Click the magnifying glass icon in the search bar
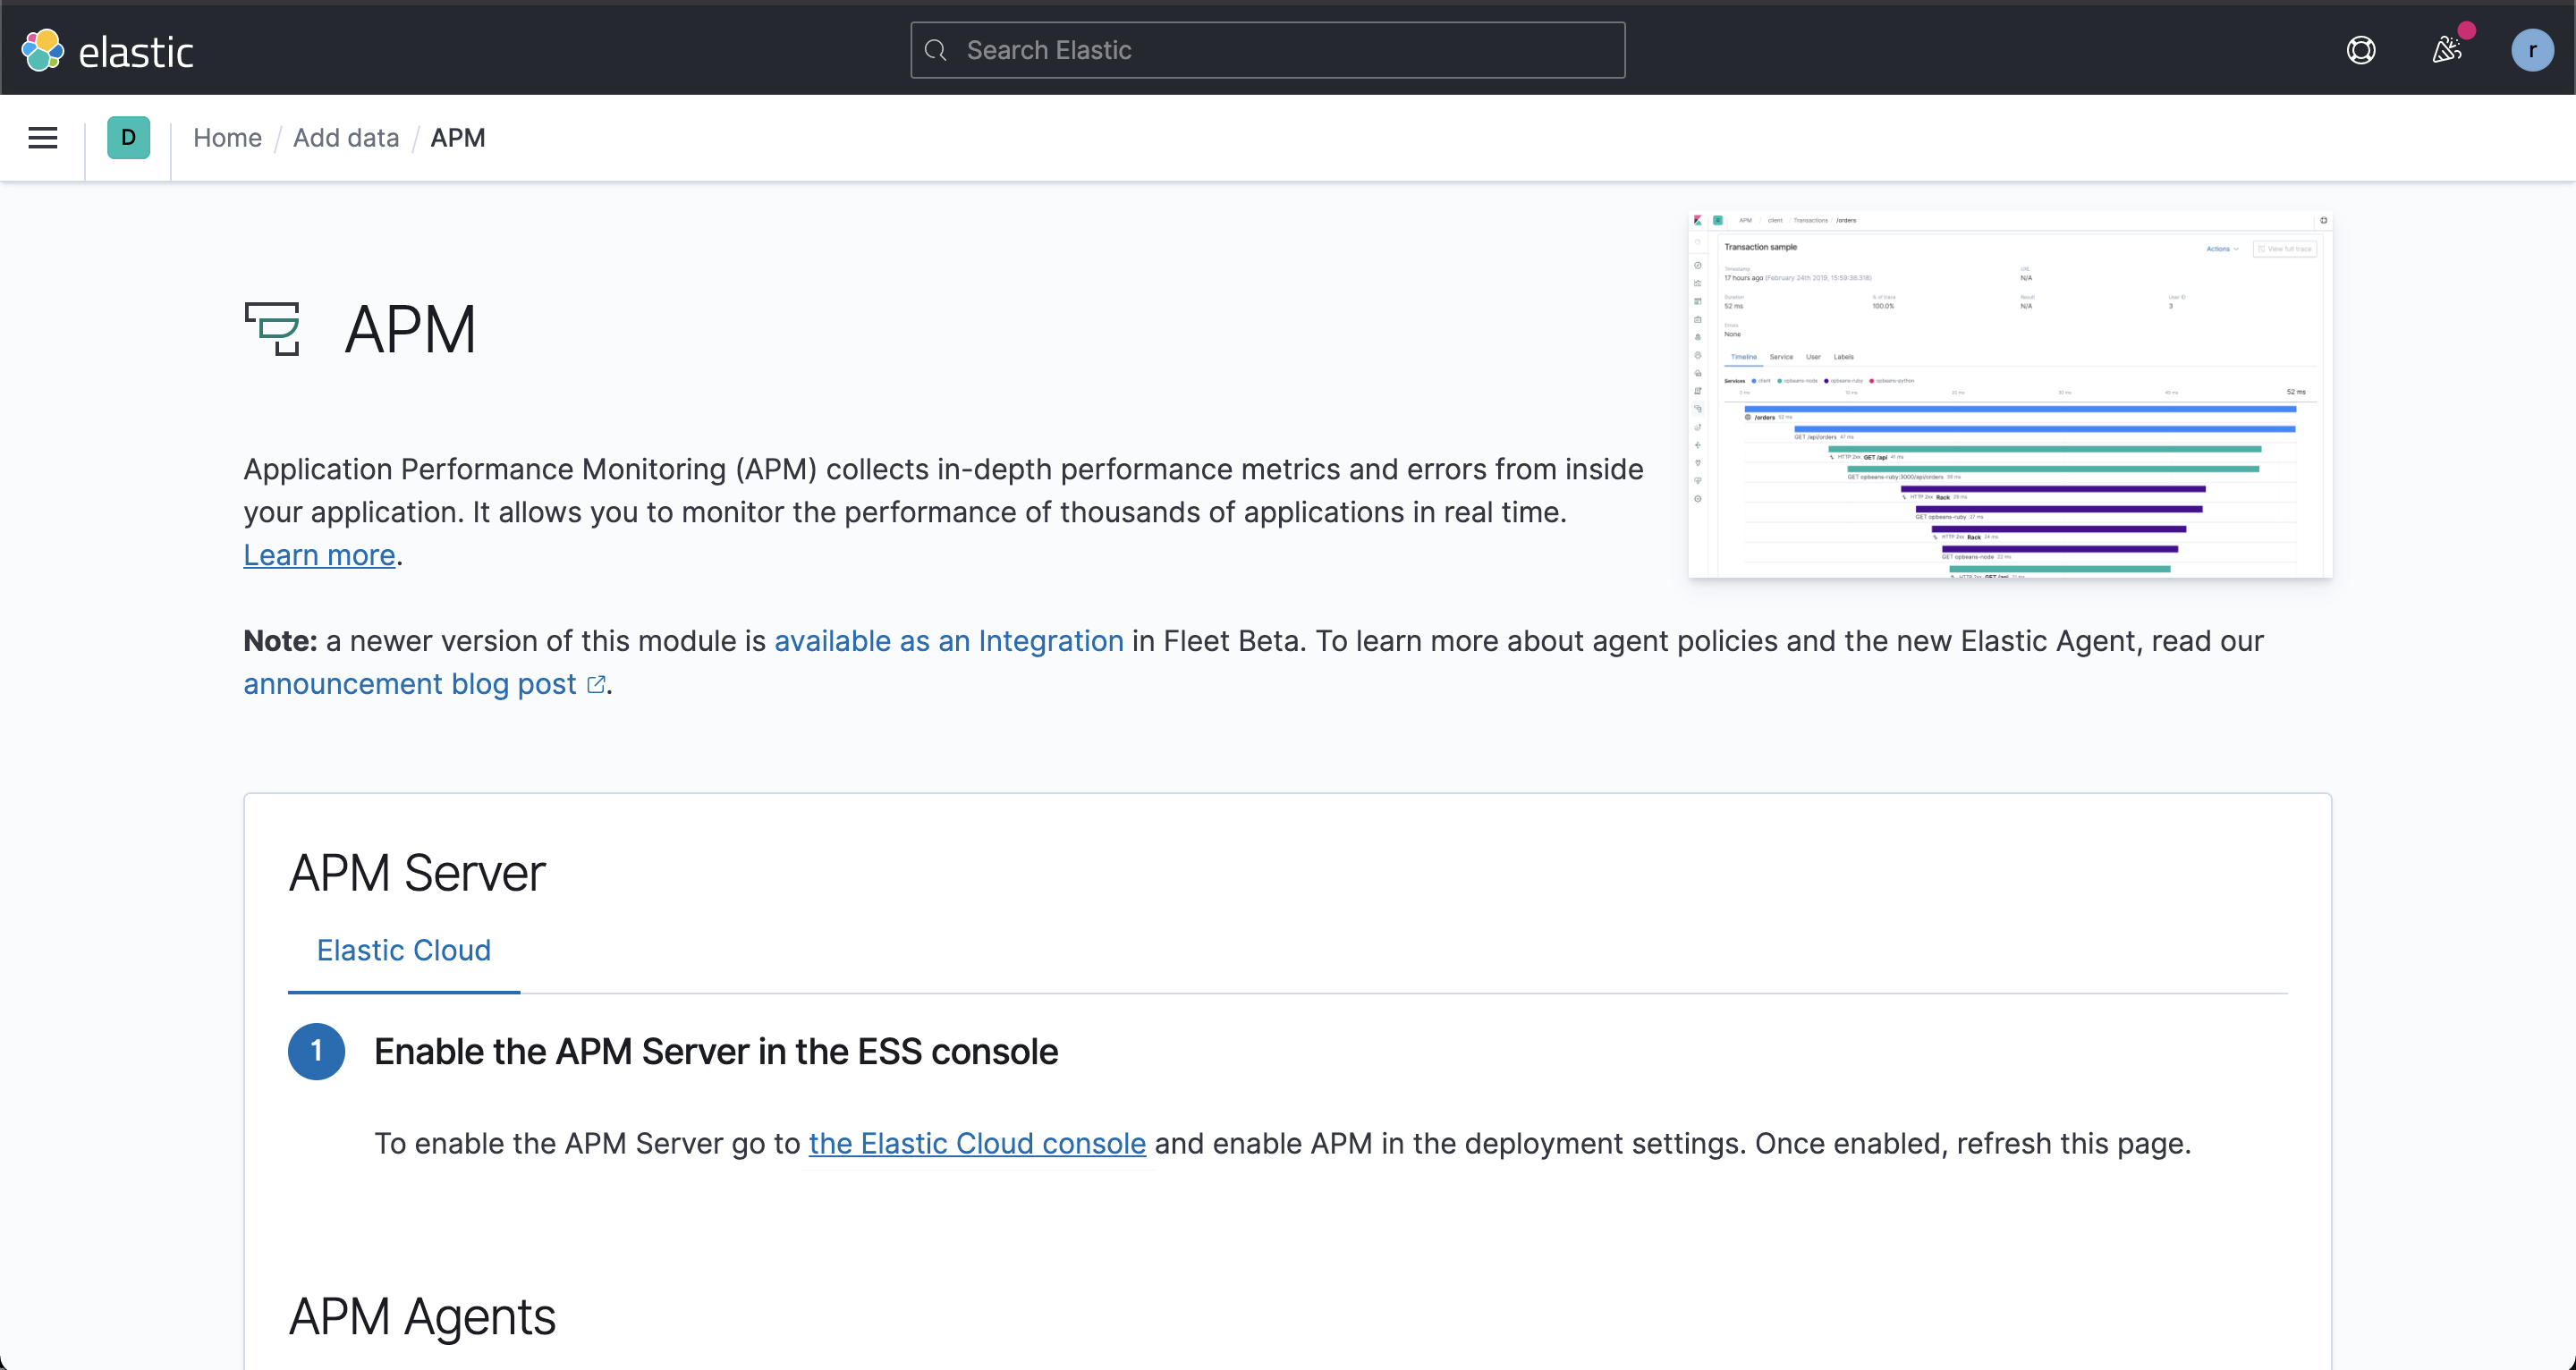This screenshot has width=2576, height=1370. pos(936,50)
